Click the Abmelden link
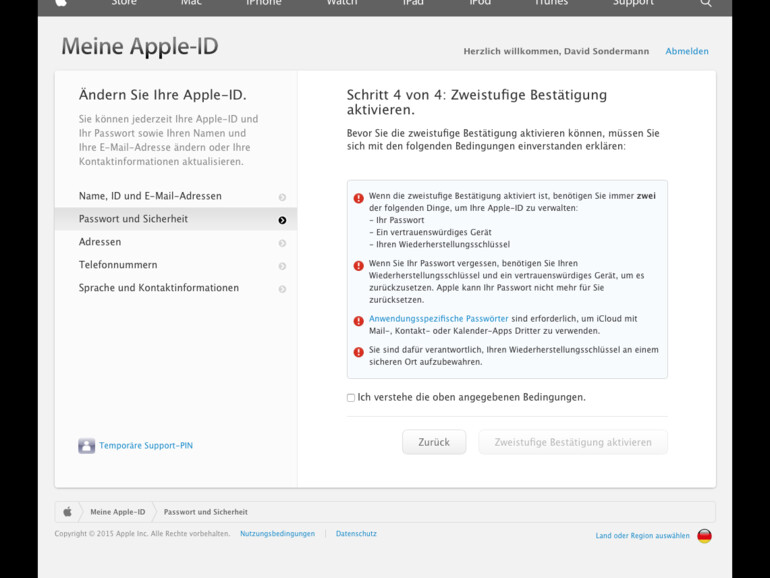770x578 pixels. [687, 51]
